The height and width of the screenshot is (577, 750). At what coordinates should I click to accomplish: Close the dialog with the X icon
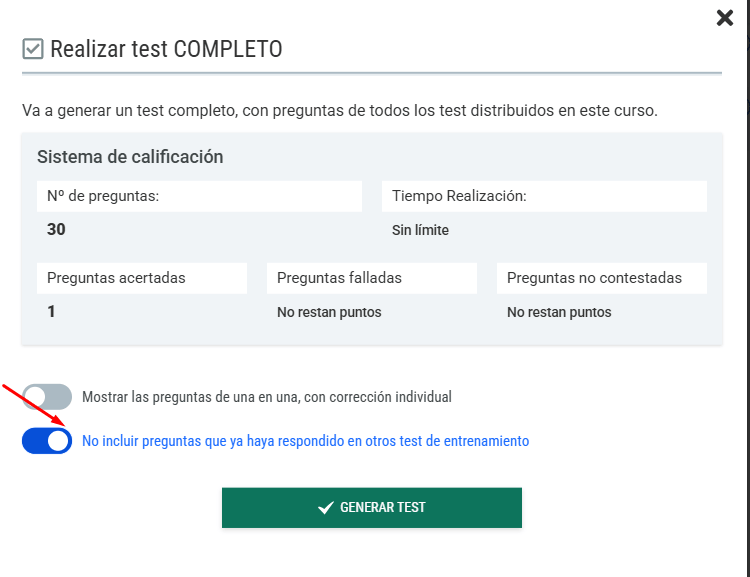click(725, 18)
